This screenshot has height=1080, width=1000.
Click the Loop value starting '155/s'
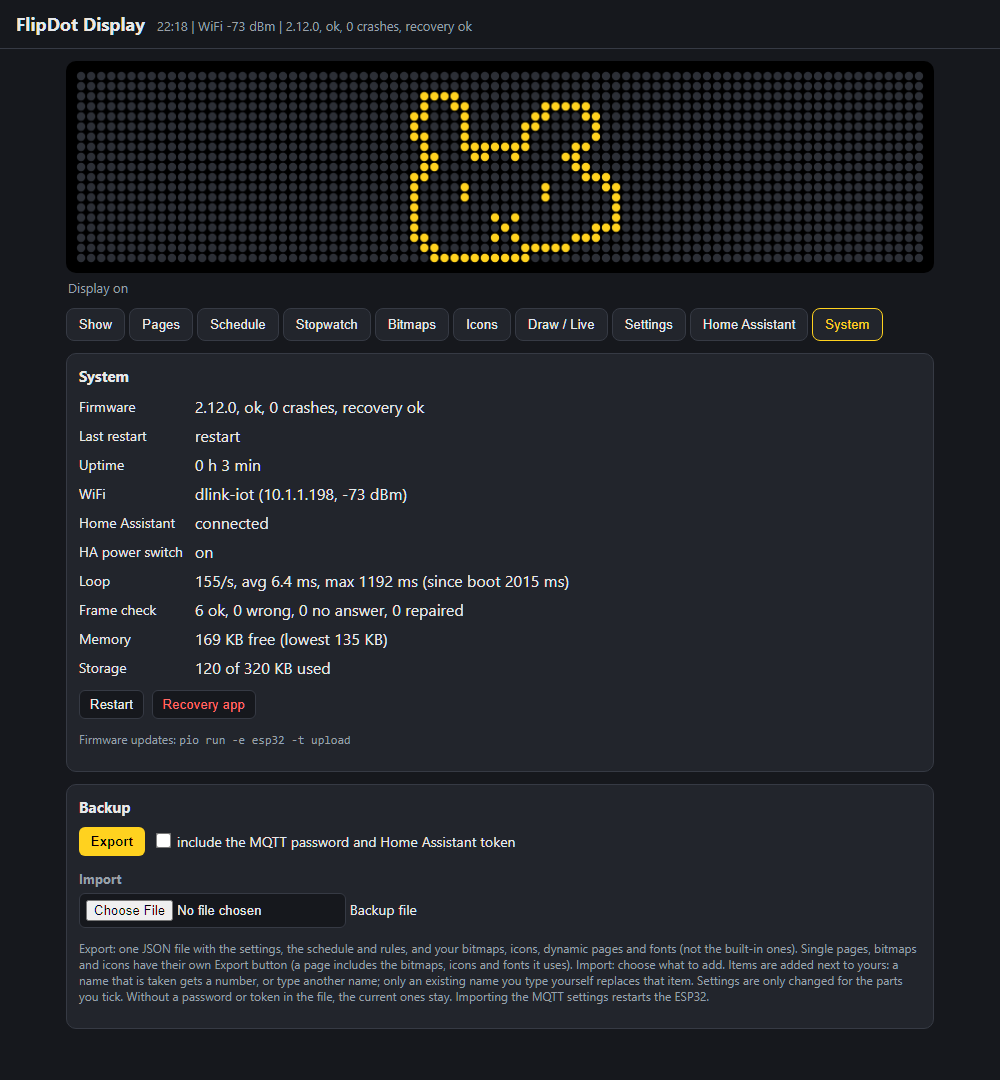click(382, 581)
